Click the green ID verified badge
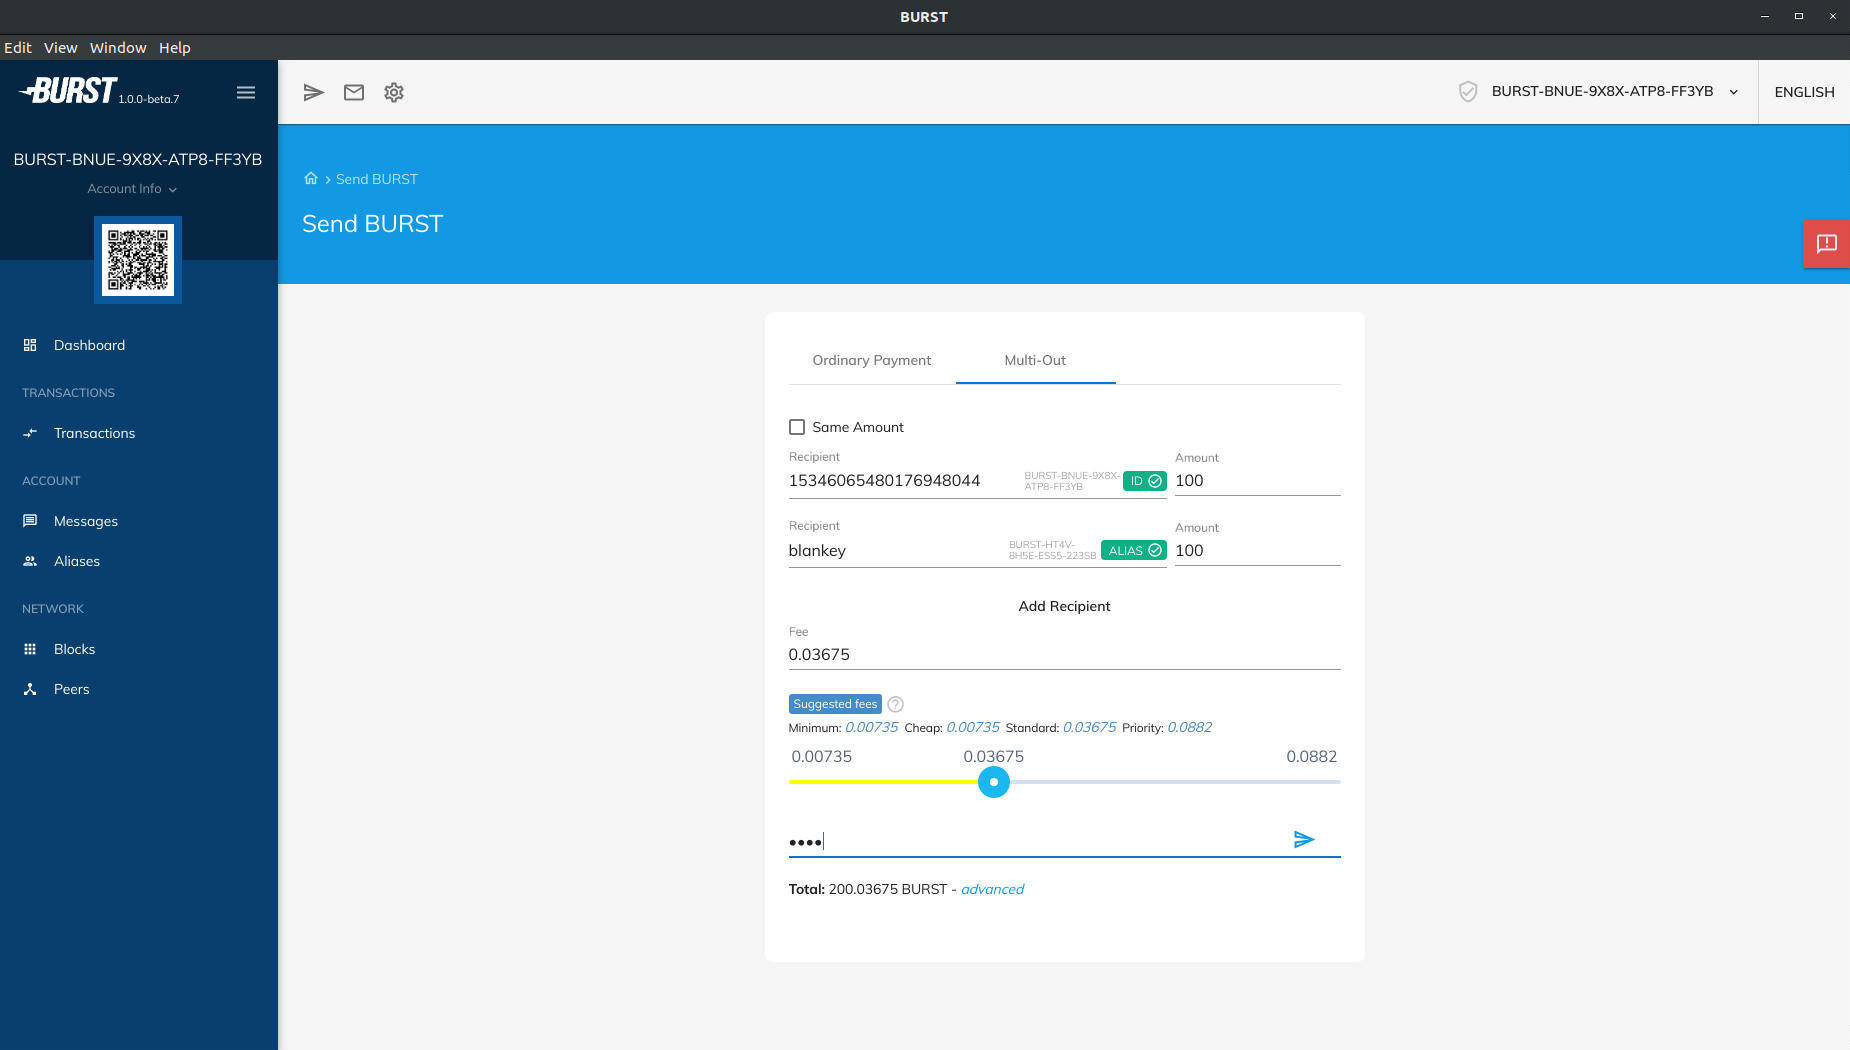 click(x=1144, y=481)
